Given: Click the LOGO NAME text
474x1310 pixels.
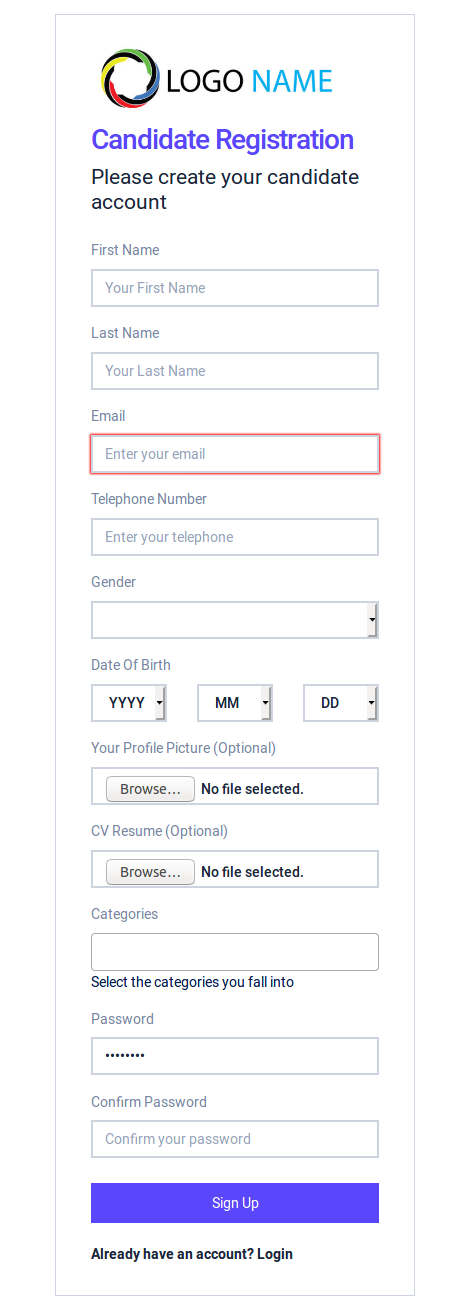Looking at the screenshot, I should pyautogui.click(x=250, y=81).
